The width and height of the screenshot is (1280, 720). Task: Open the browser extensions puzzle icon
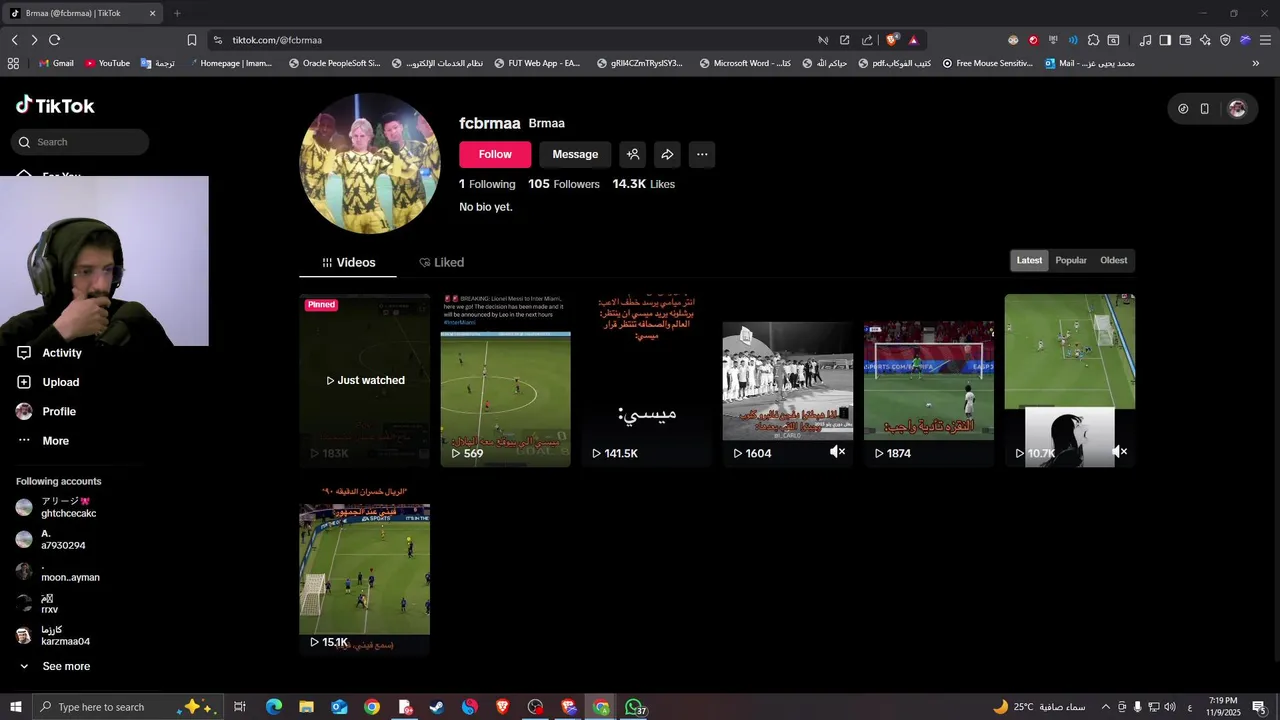1093,40
